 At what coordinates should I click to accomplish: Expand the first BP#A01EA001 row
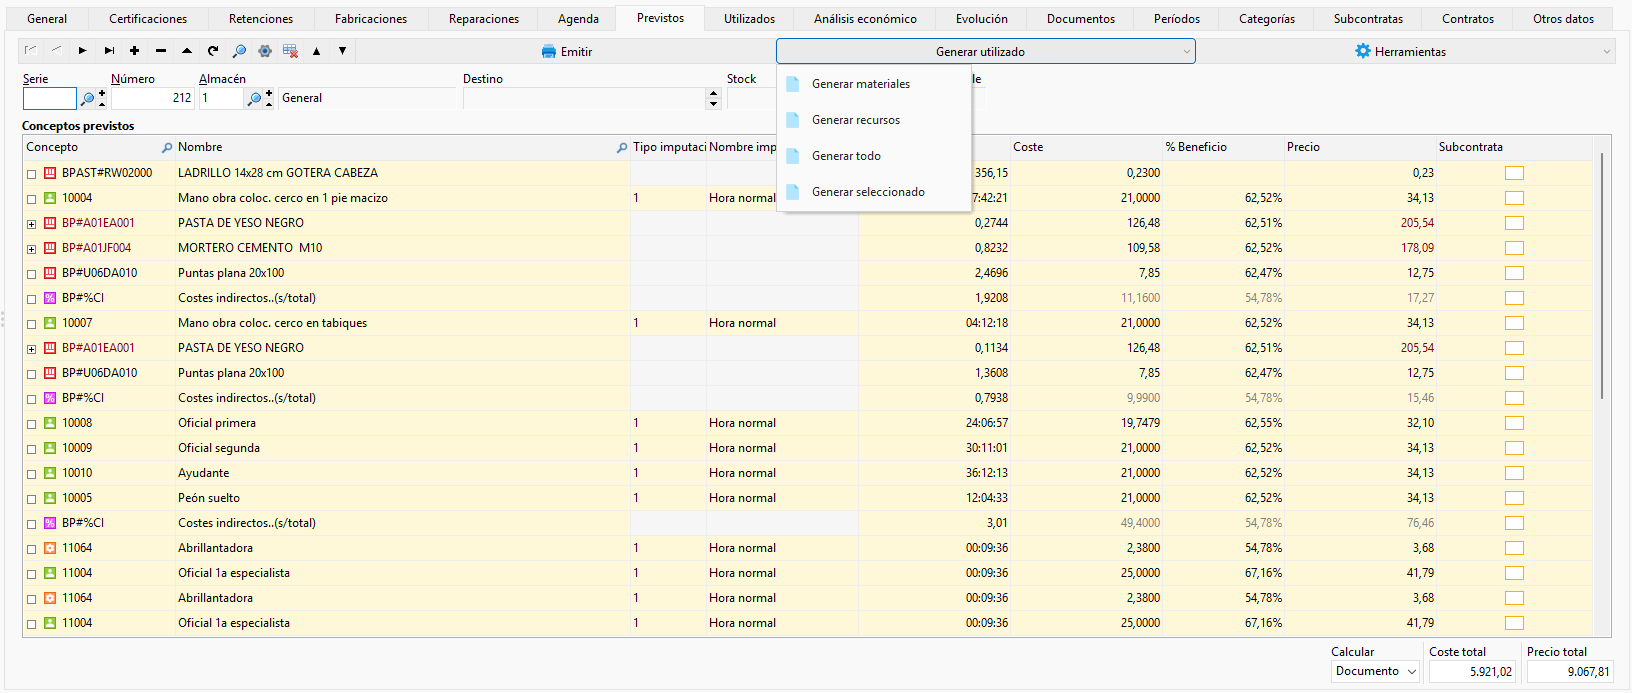click(x=31, y=224)
